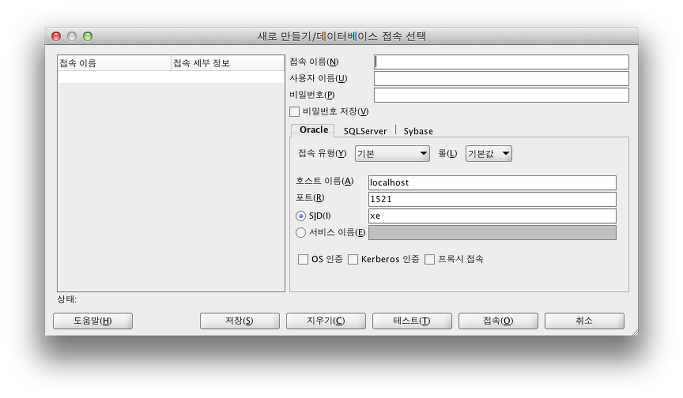The height and width of the screenshot is (398, 683).
Task: Close the dialog with the red button
Action: [x=56, y=36]
